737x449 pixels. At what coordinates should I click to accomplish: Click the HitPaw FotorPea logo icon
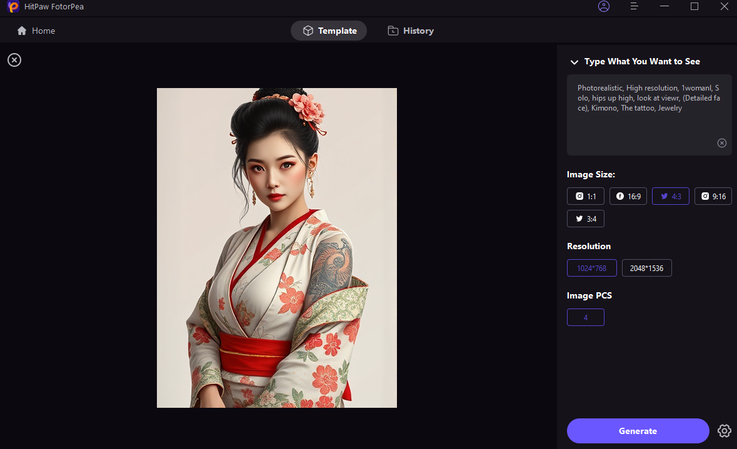tap(11, 7)
